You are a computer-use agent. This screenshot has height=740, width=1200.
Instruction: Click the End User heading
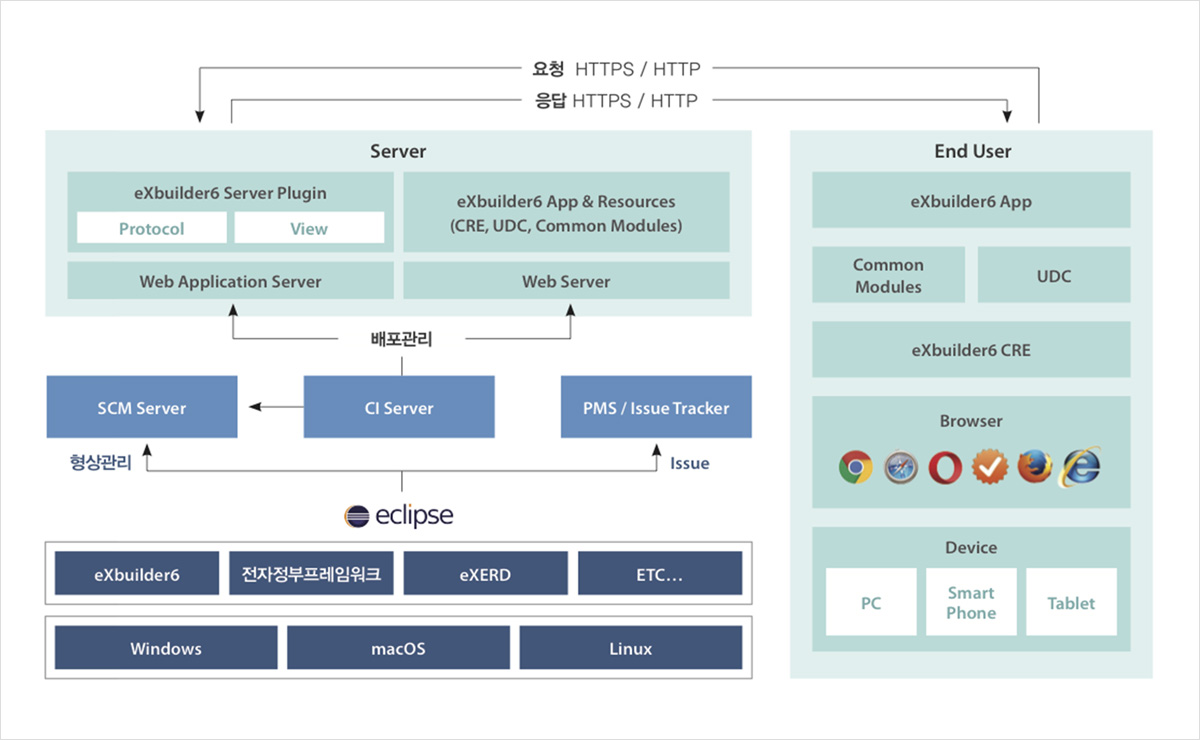pyautogui.click(x=972, y=151)
